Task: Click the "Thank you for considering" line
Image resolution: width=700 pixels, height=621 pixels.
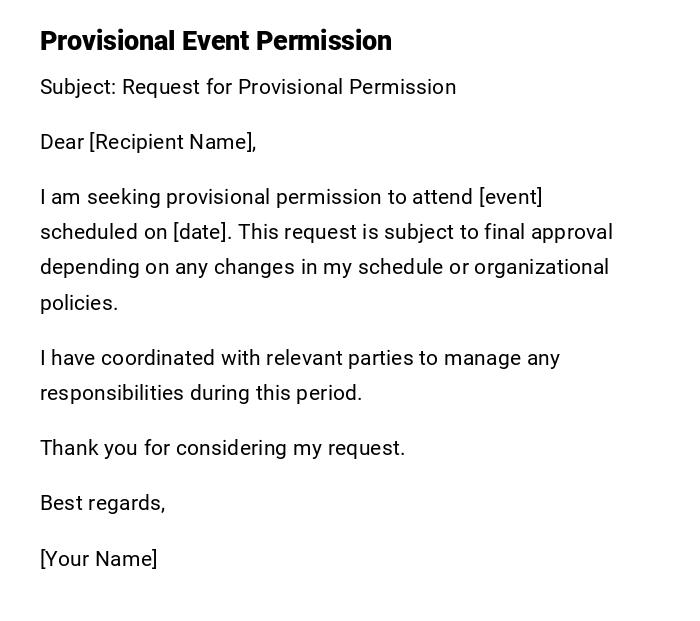Action: tap(163, 448)
